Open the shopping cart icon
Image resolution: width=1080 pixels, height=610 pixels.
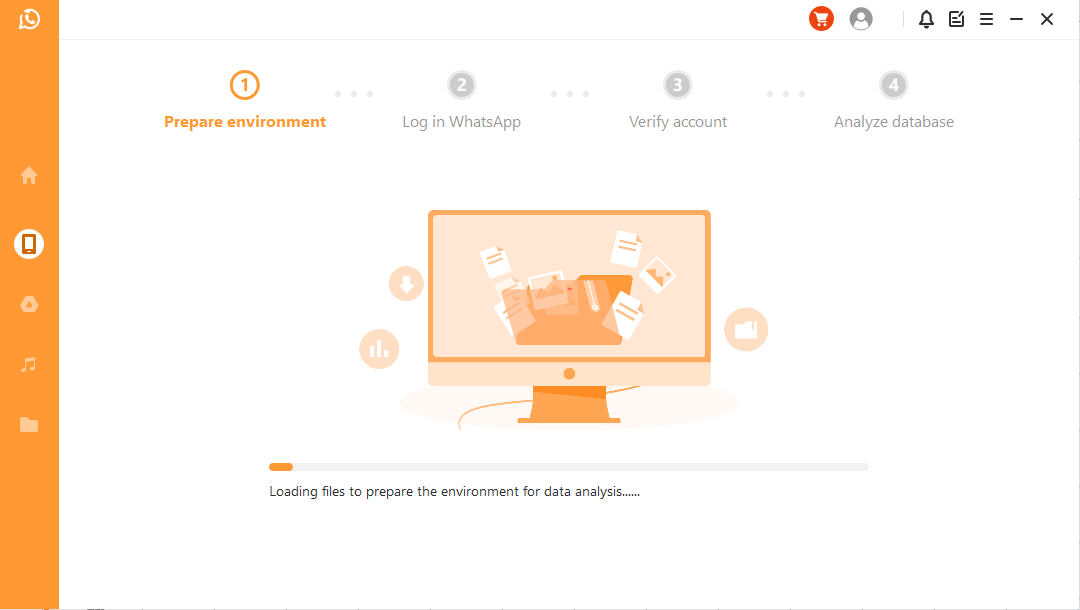coord(821,19)
